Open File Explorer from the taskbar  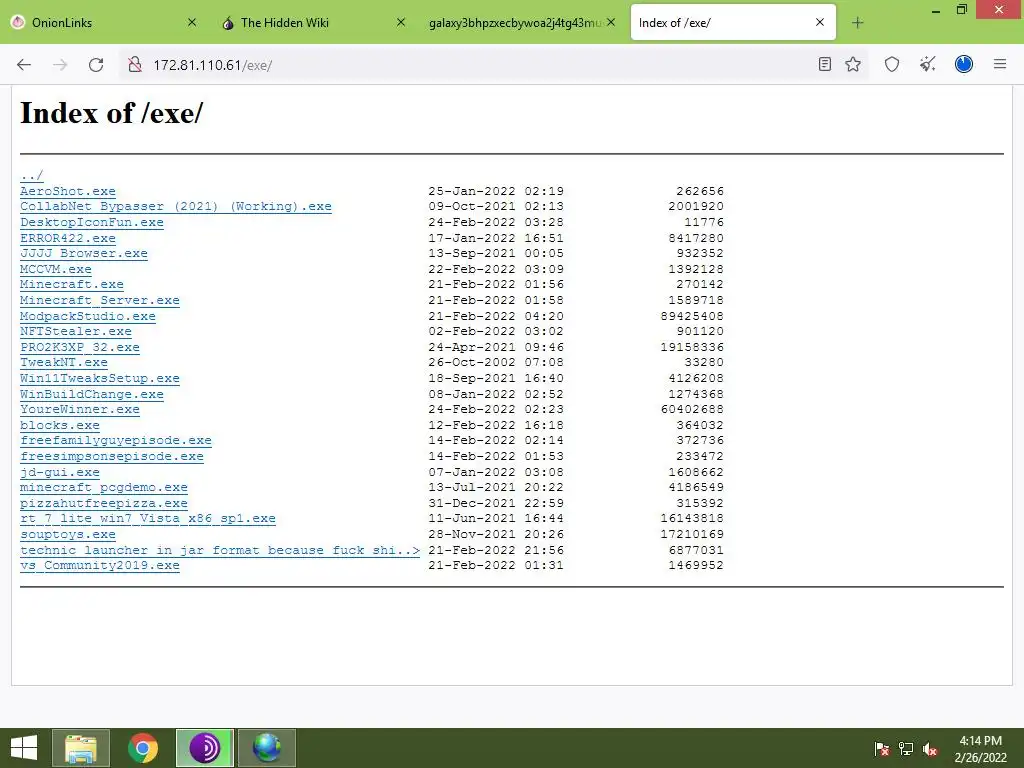(81, 748)
